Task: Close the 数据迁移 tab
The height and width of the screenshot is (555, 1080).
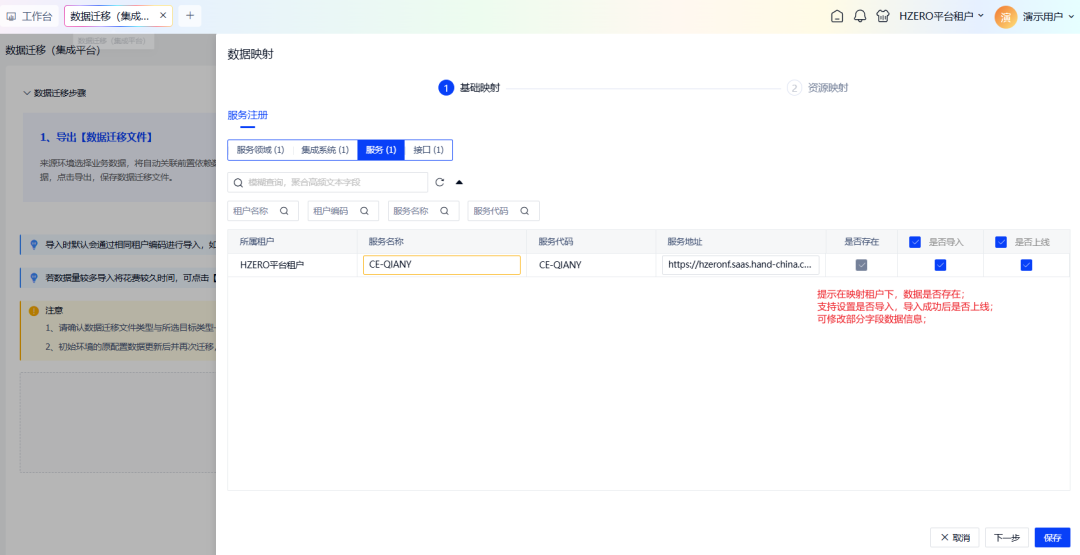Action: point(163,15)
